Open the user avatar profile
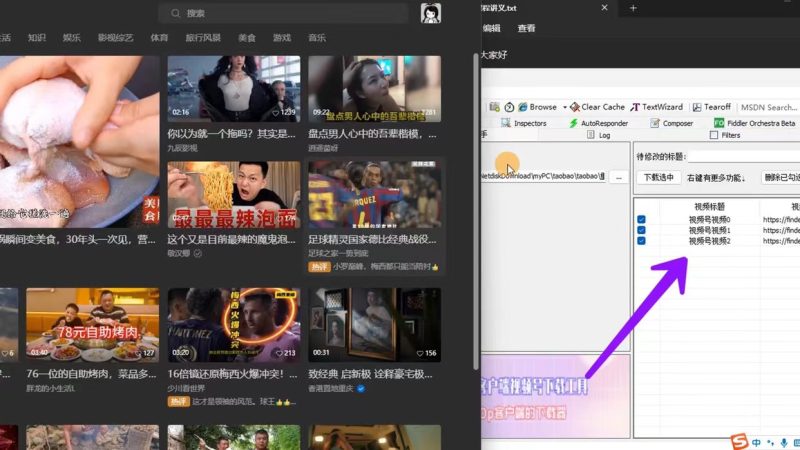This screenshot has height=450, width=800. [431, 13]
